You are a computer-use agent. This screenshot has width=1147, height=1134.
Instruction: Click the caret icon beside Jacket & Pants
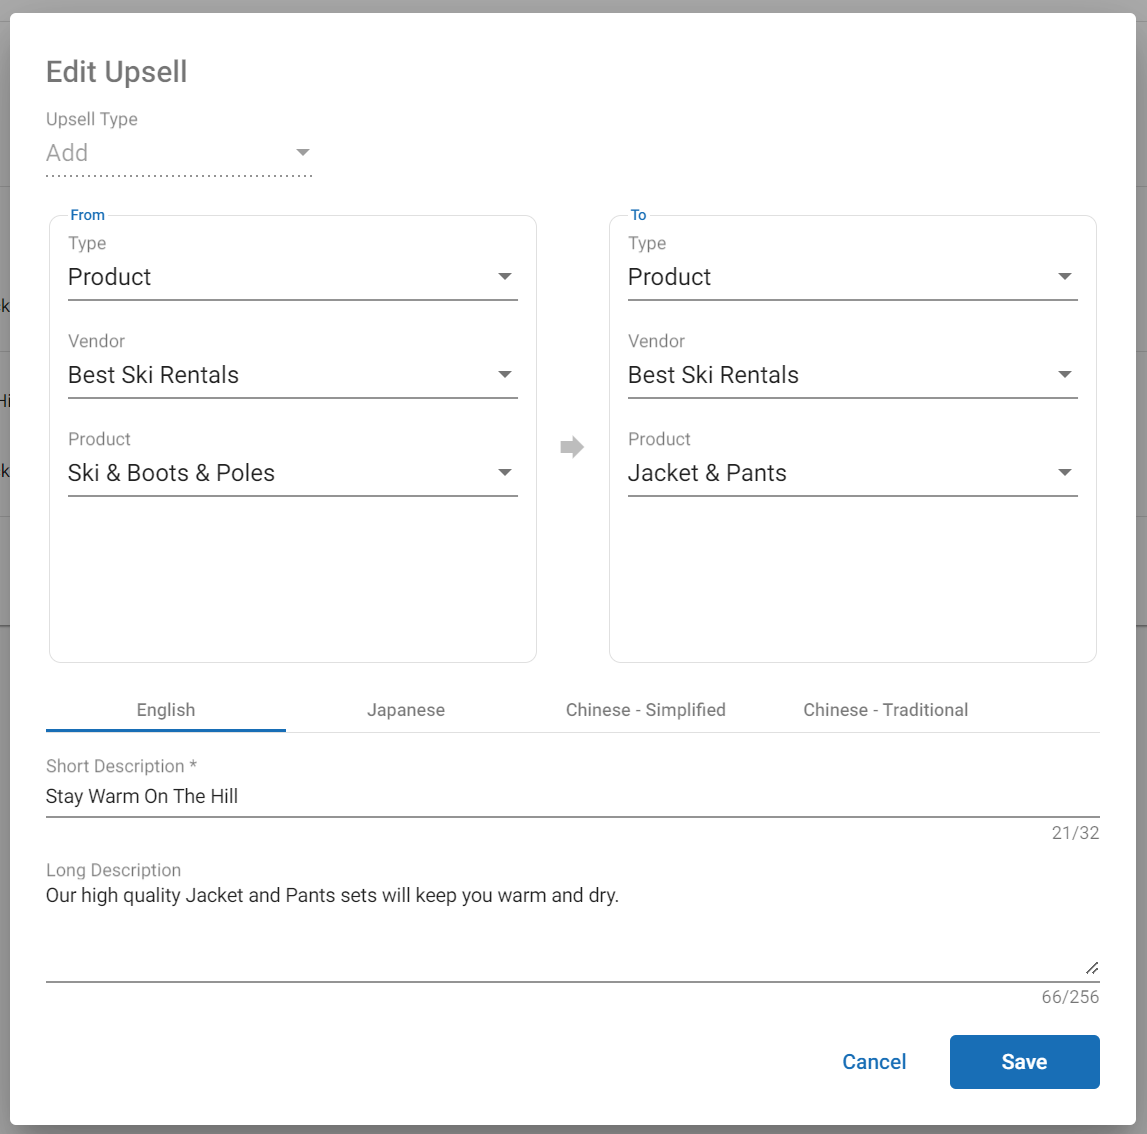point(1065,473)
